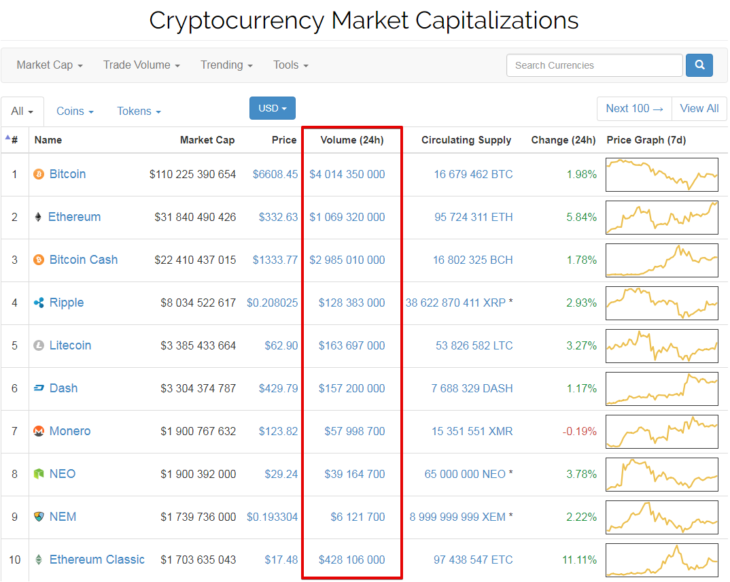The width and height of the screenshot is (730, 582).
Task: Click Bitcoin volume $4 014 350 000
Action: [x=347, y=174]
